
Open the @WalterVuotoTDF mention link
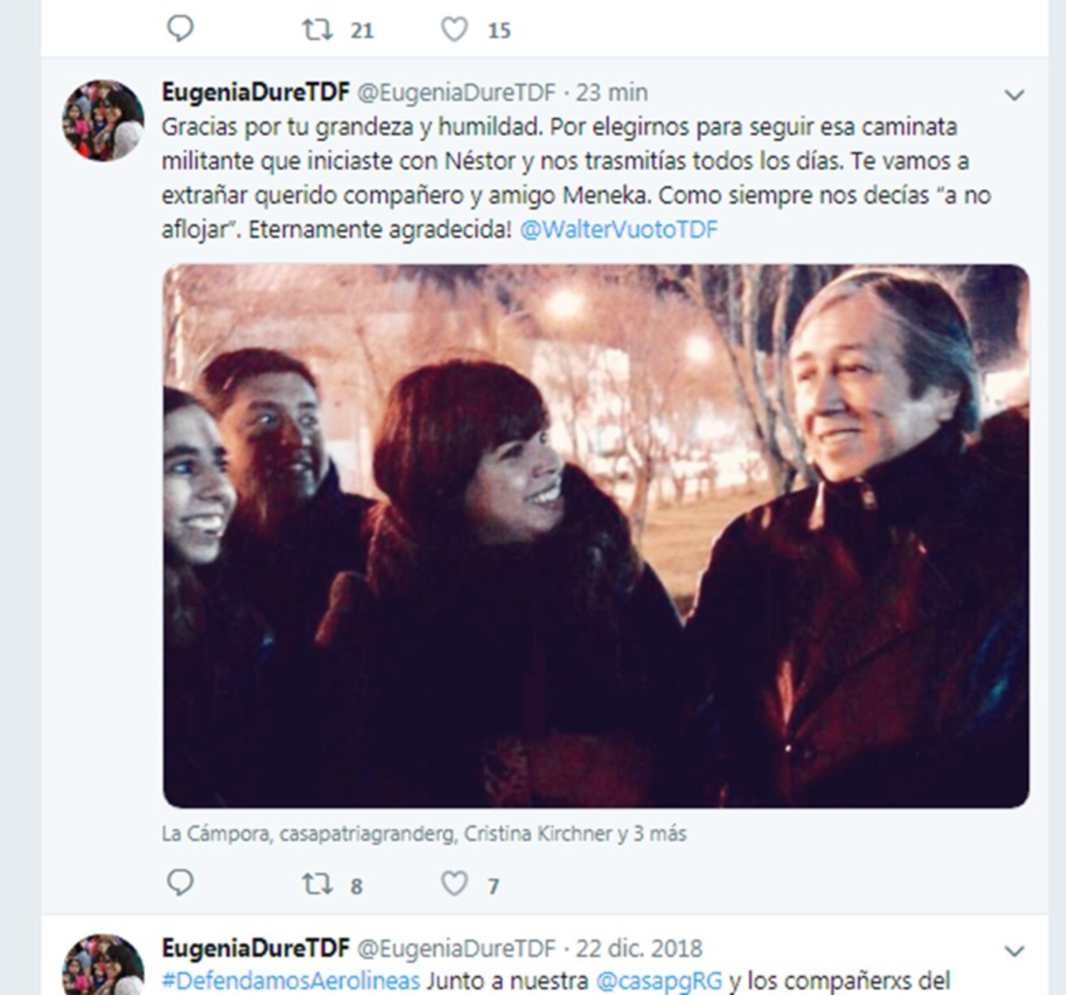coord(619,230)
